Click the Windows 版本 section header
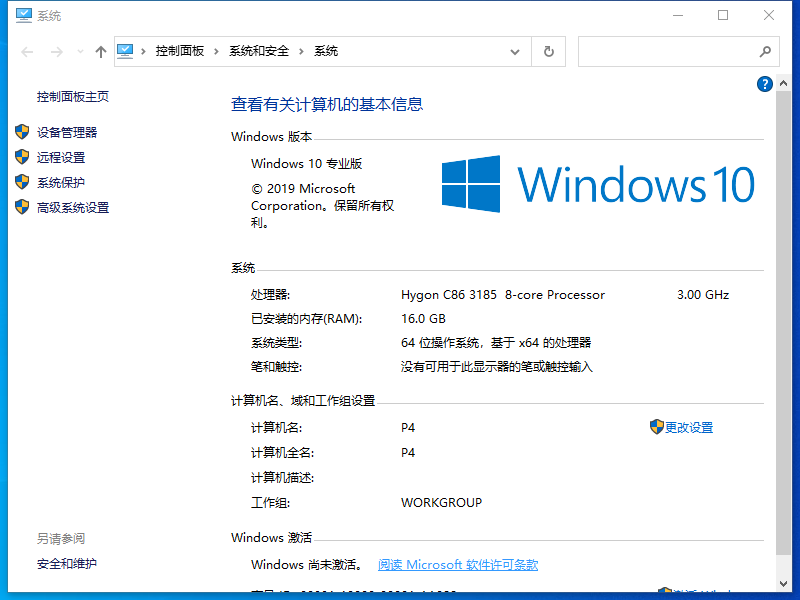 click(x=271, y=137)
